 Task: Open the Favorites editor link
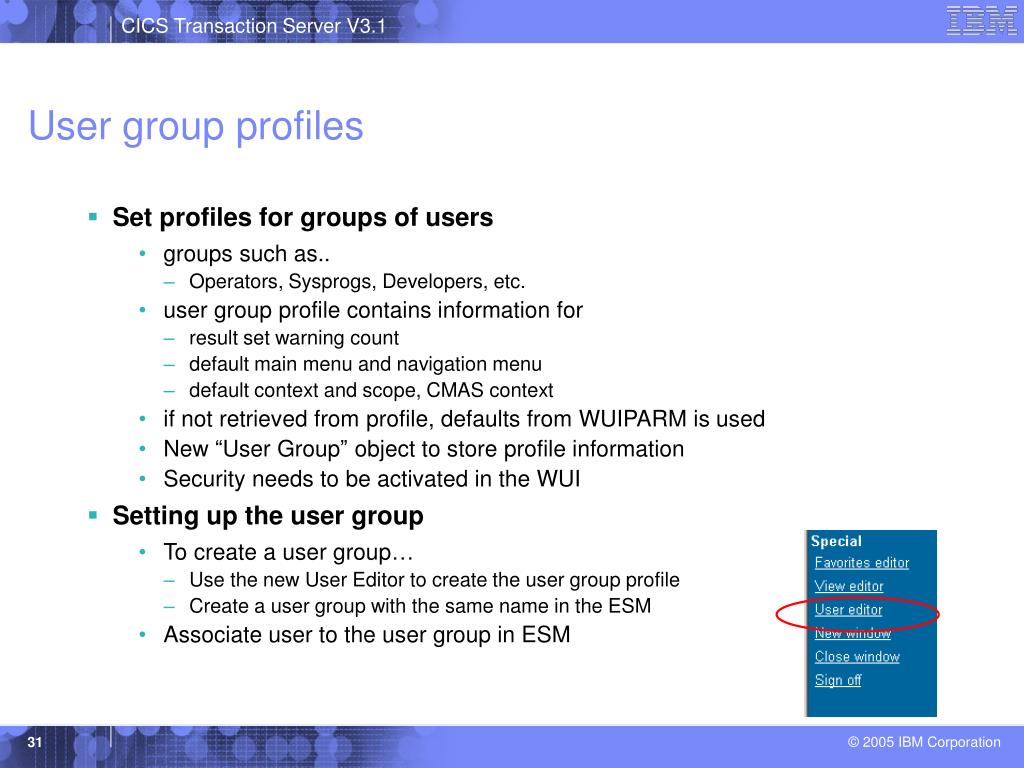pos(861,562)
